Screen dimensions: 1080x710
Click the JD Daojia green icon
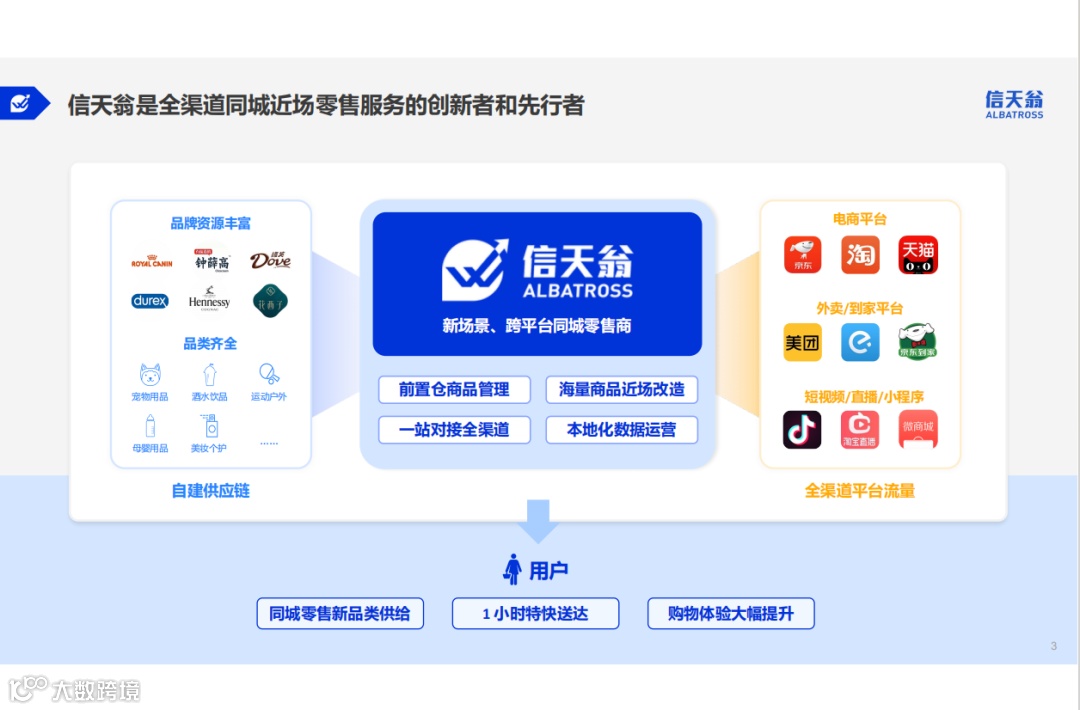tap(917, 342)
